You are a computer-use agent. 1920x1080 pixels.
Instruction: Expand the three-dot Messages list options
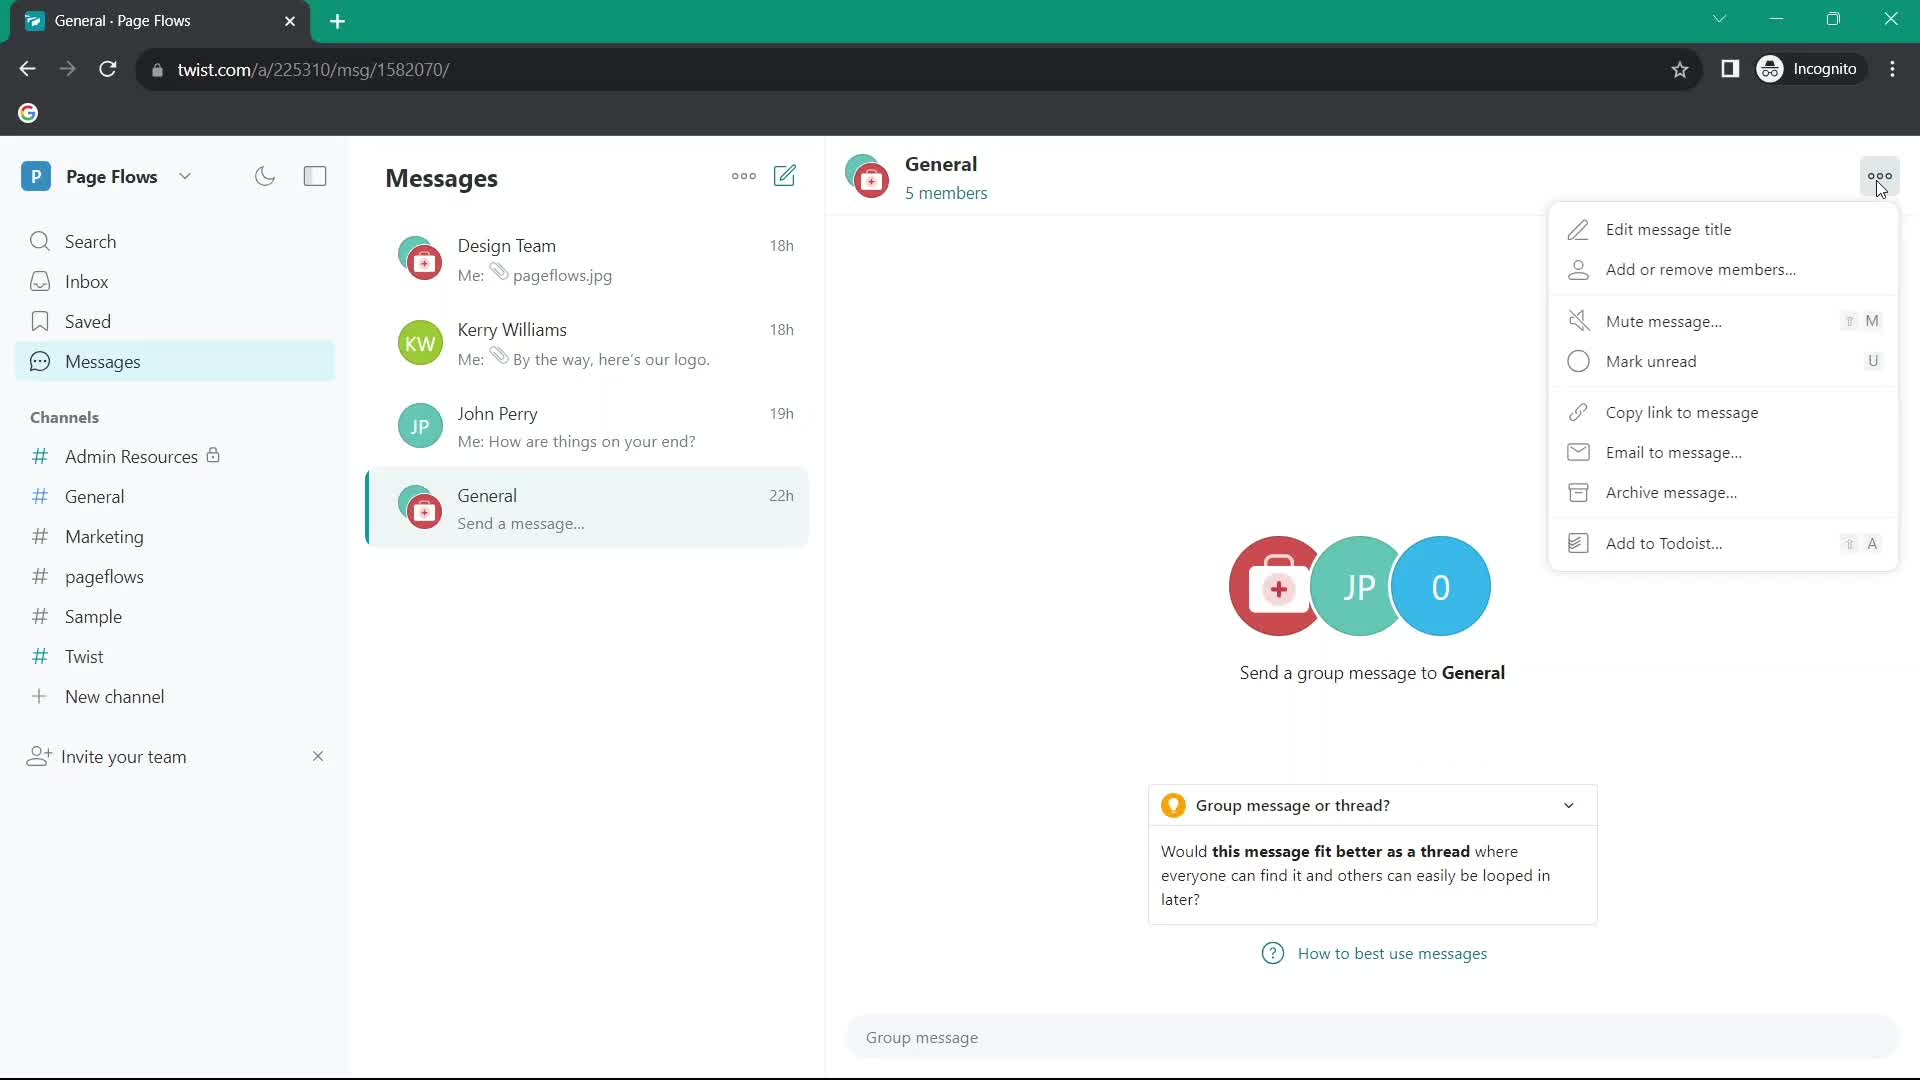(745, 175)
